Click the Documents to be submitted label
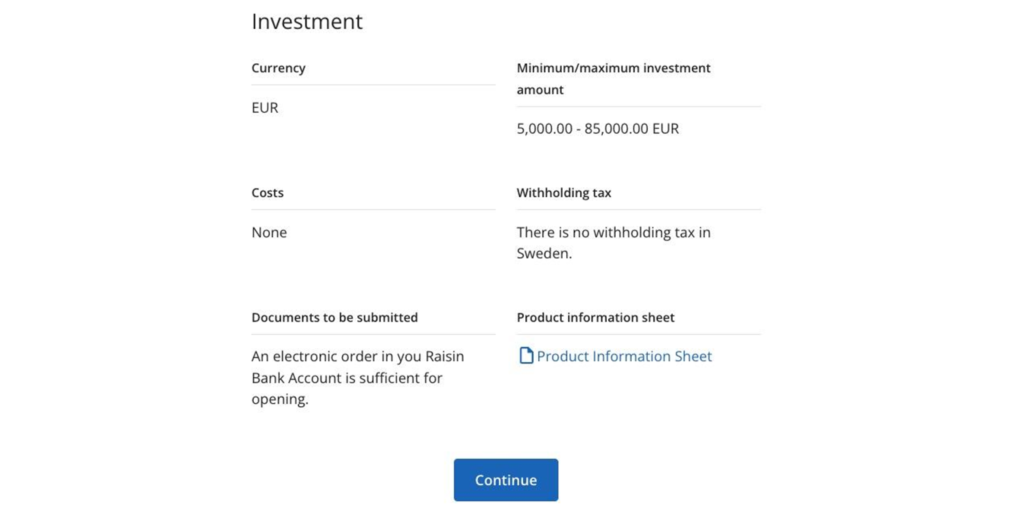 pos(334,317)
